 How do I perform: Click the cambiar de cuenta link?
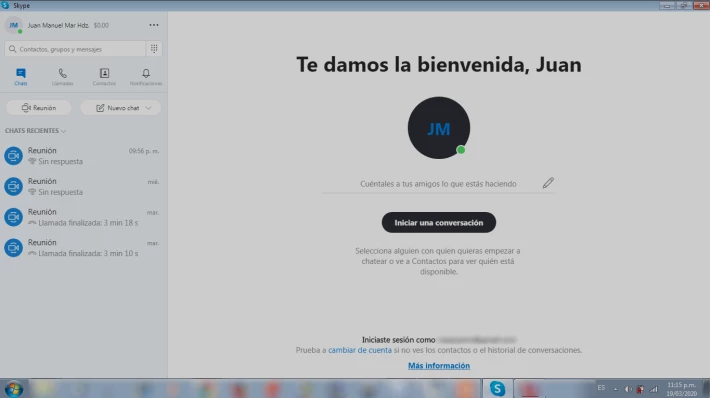click(x=360, y=350)
